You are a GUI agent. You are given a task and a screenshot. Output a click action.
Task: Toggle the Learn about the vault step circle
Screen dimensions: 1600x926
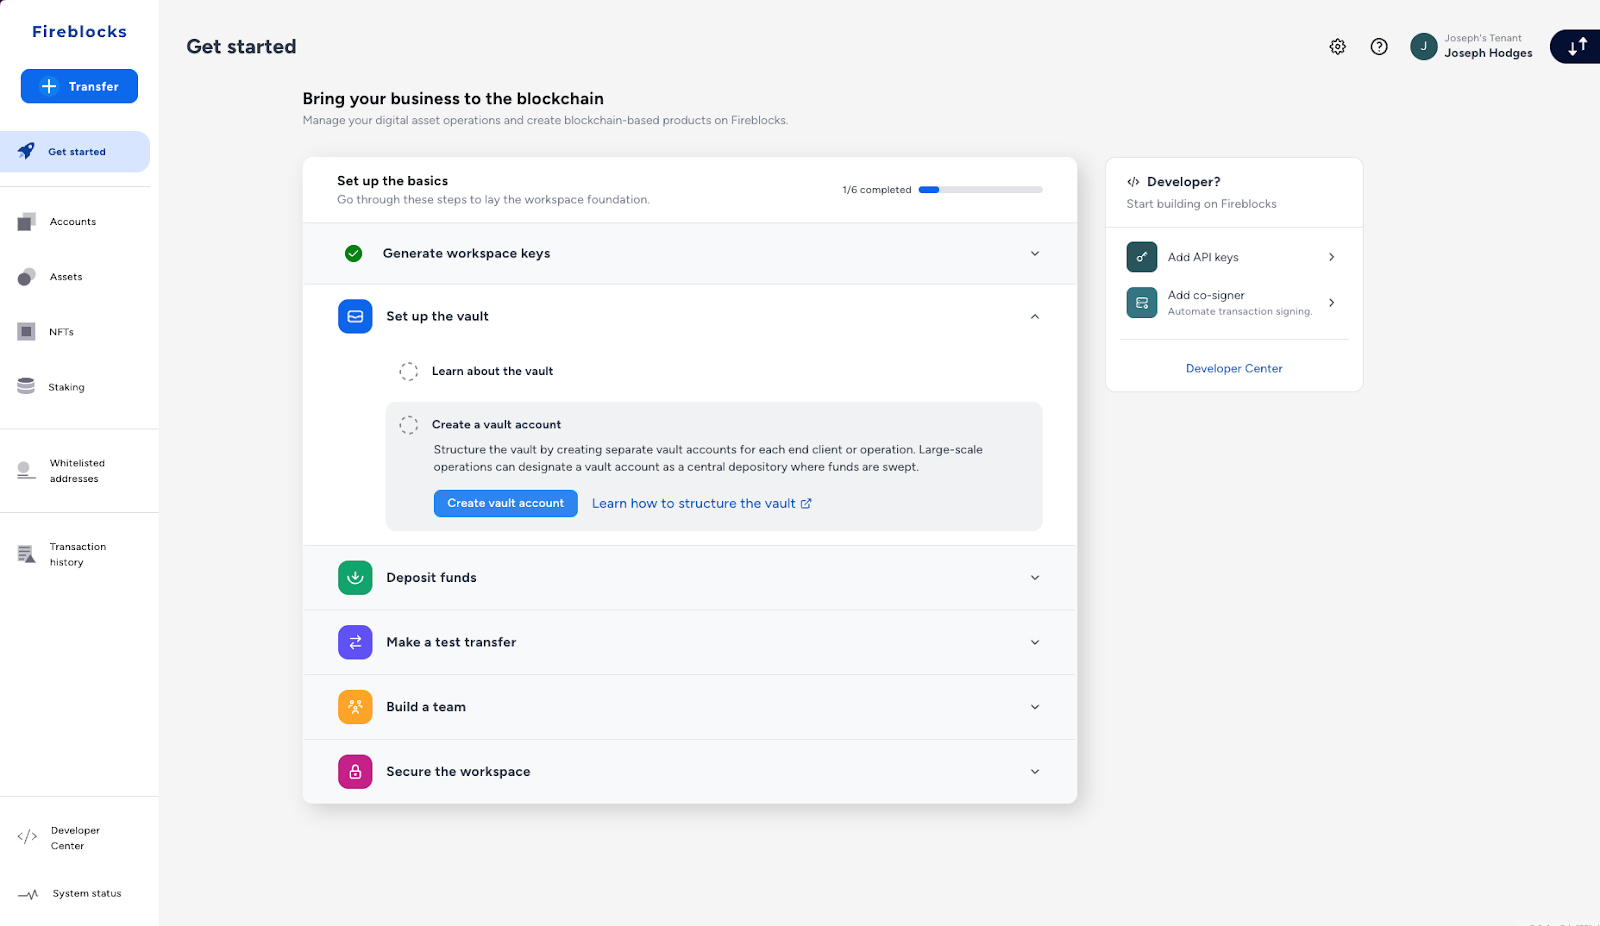pyautogui.click(x=409, y=371)
